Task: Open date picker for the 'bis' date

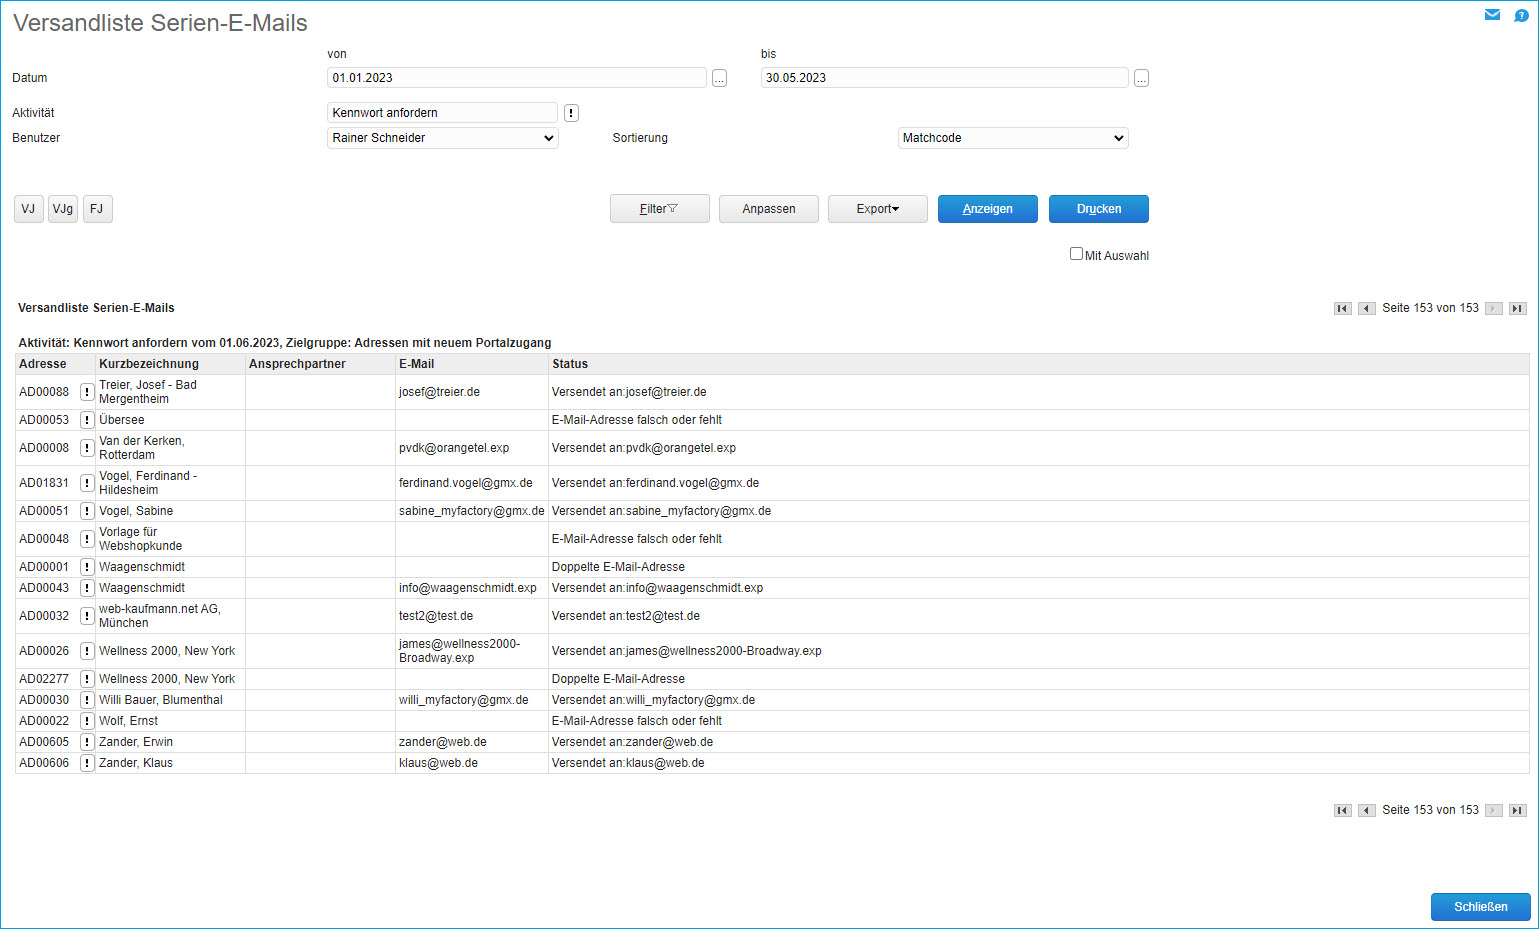Action: click(x=1141, y=78)
